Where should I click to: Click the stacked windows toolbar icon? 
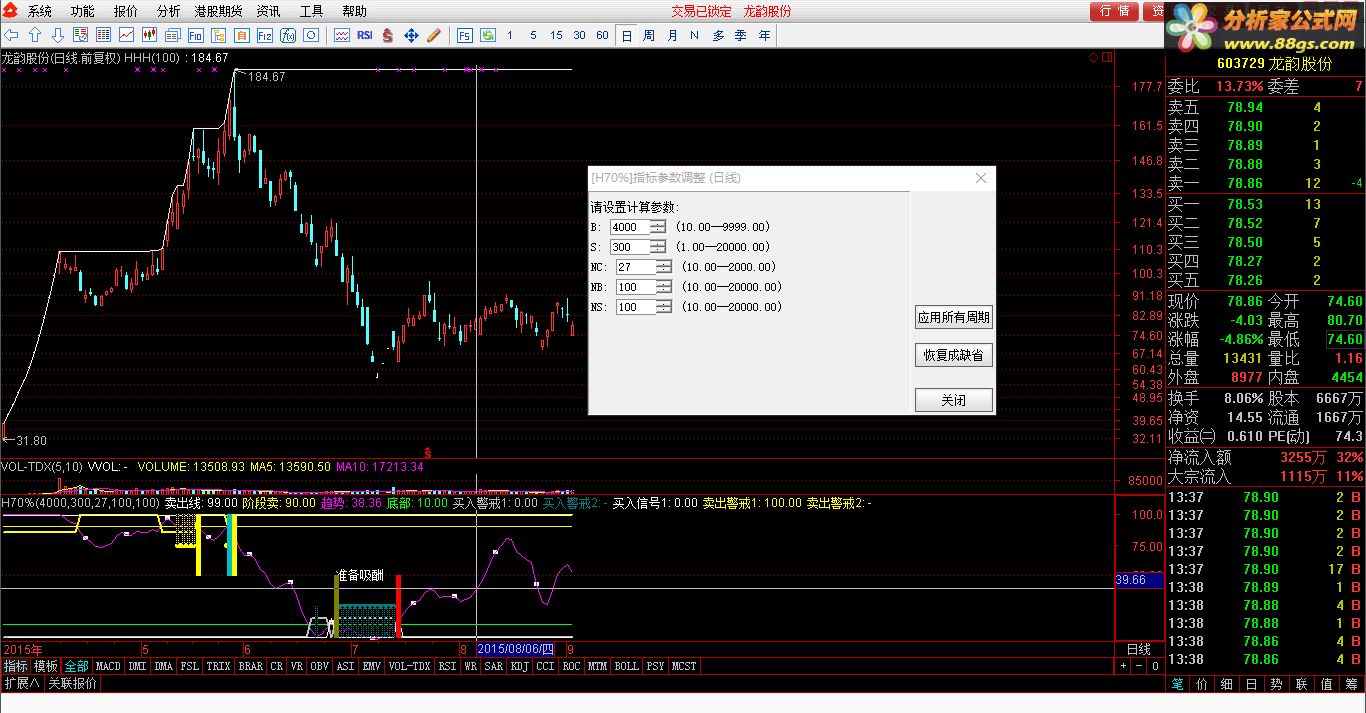click(173, 35)
